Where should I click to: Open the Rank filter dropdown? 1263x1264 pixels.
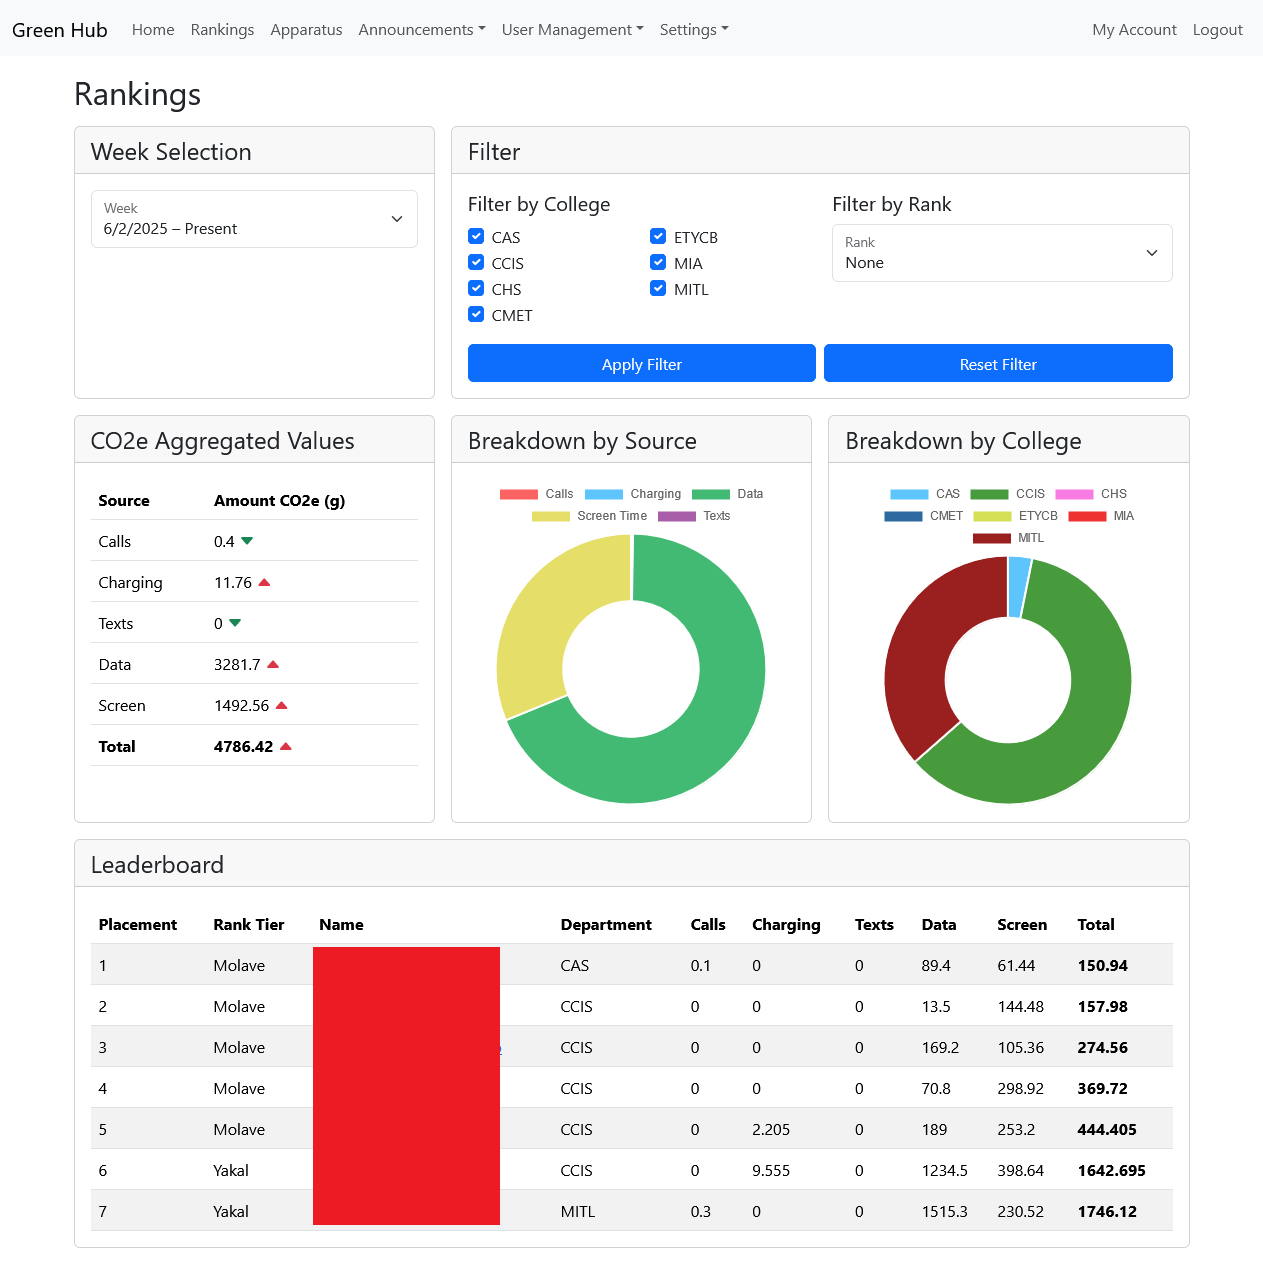1001,253
